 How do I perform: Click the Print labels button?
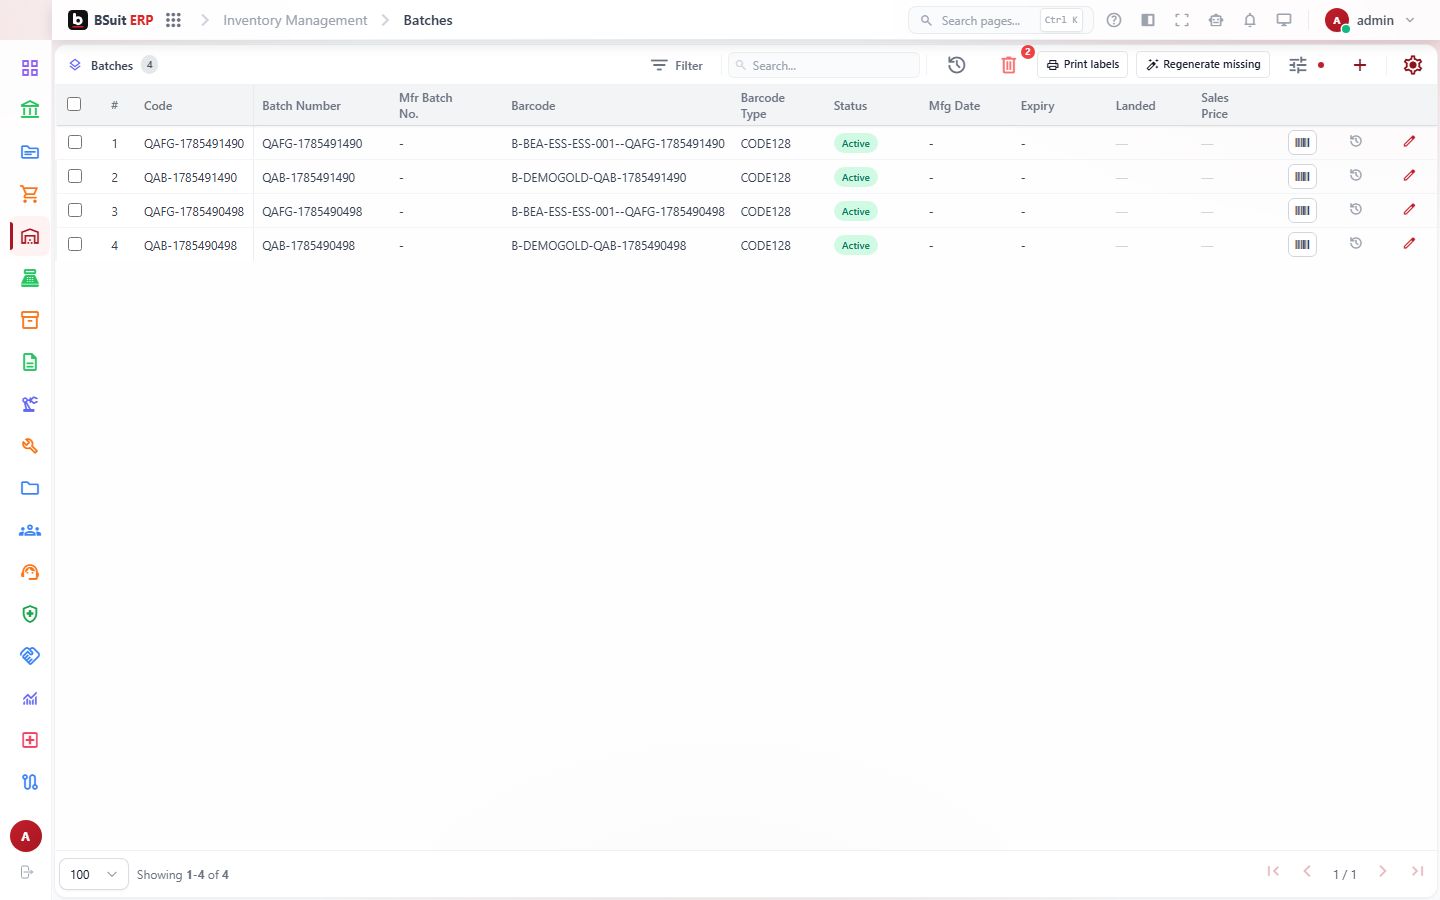tap(1083, 64)
